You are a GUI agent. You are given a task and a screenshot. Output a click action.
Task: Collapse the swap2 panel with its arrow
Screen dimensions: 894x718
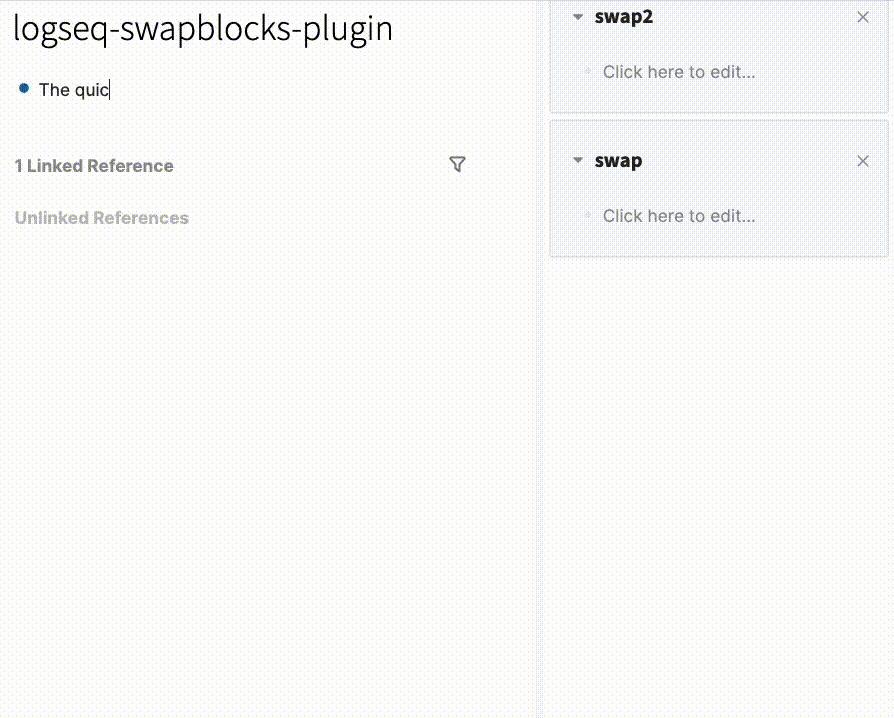(x=577, y=17)
